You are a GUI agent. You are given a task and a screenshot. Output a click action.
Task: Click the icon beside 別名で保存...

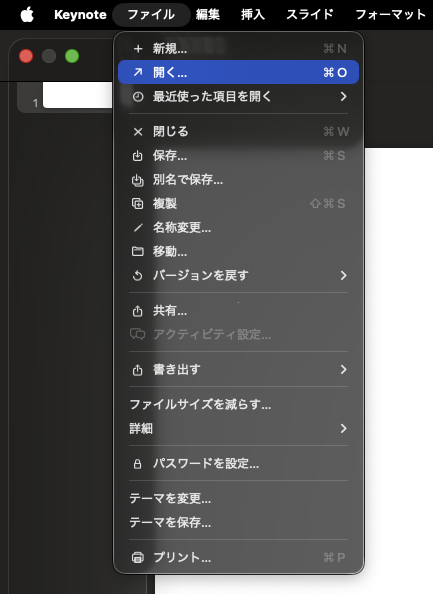[138, 180]
